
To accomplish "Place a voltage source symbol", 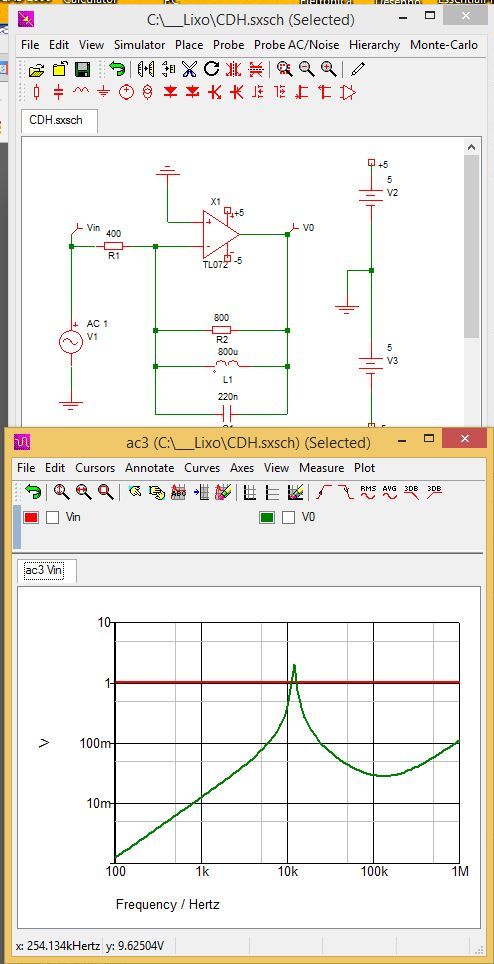I will (126, 93).
